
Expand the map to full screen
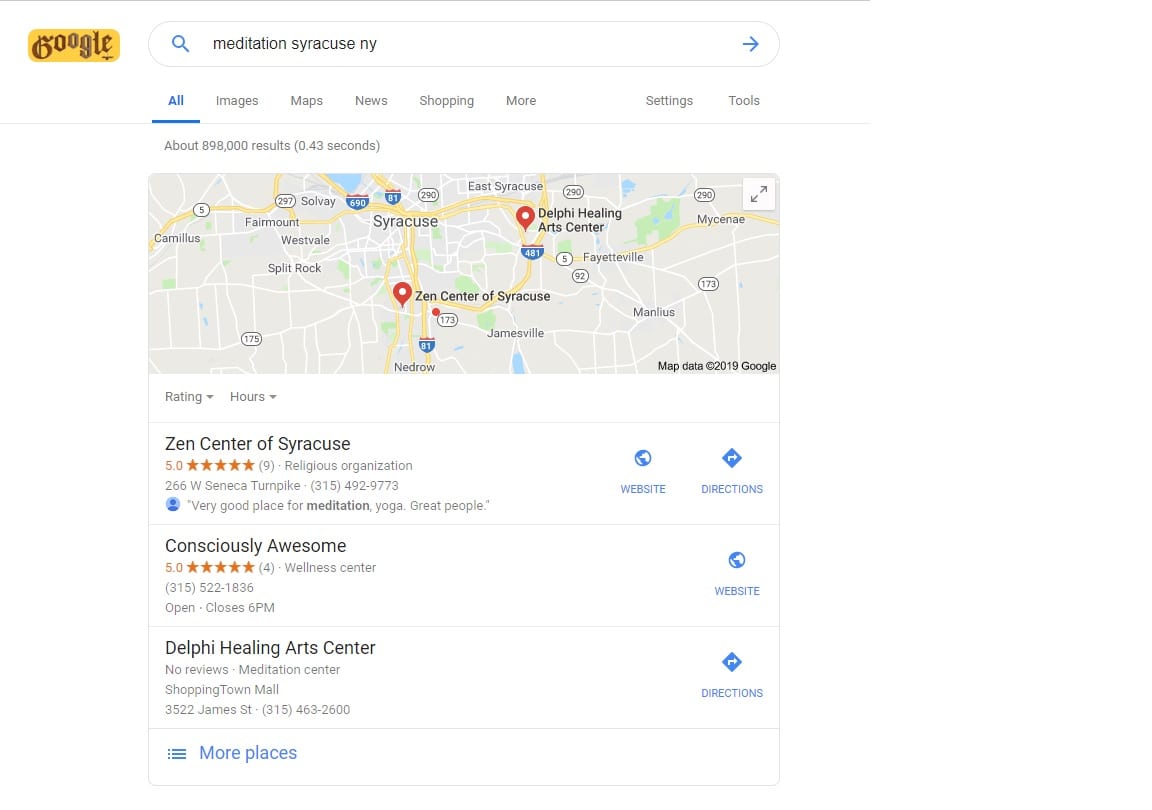(759, 194)
